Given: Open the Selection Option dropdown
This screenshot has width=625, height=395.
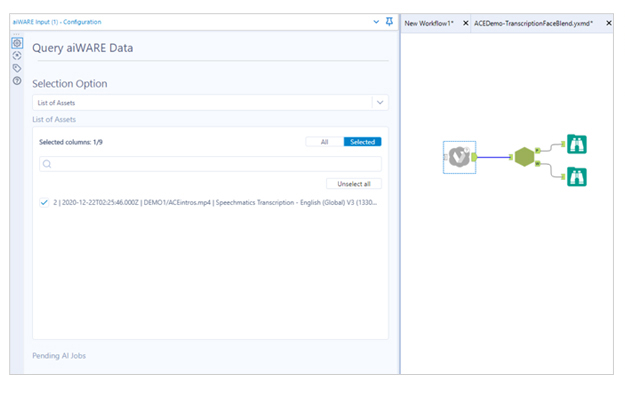Looking at the screenshot, I should pos(210,102).
